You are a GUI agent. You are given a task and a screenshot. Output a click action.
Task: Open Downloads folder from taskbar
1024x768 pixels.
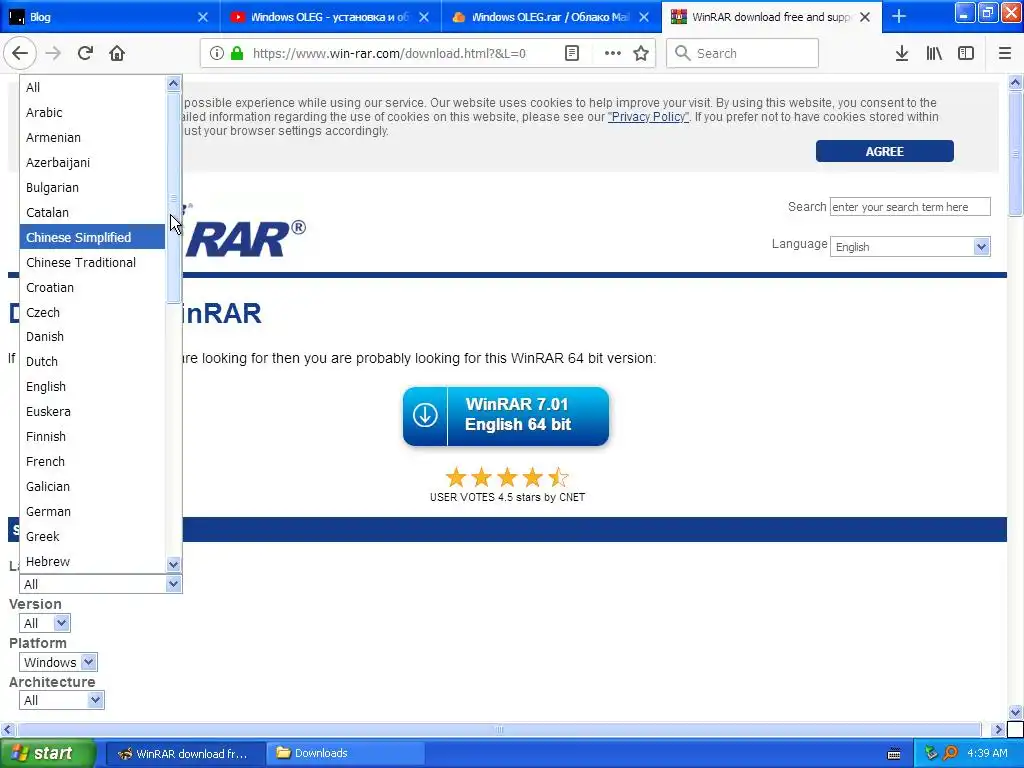coord(347,754)
